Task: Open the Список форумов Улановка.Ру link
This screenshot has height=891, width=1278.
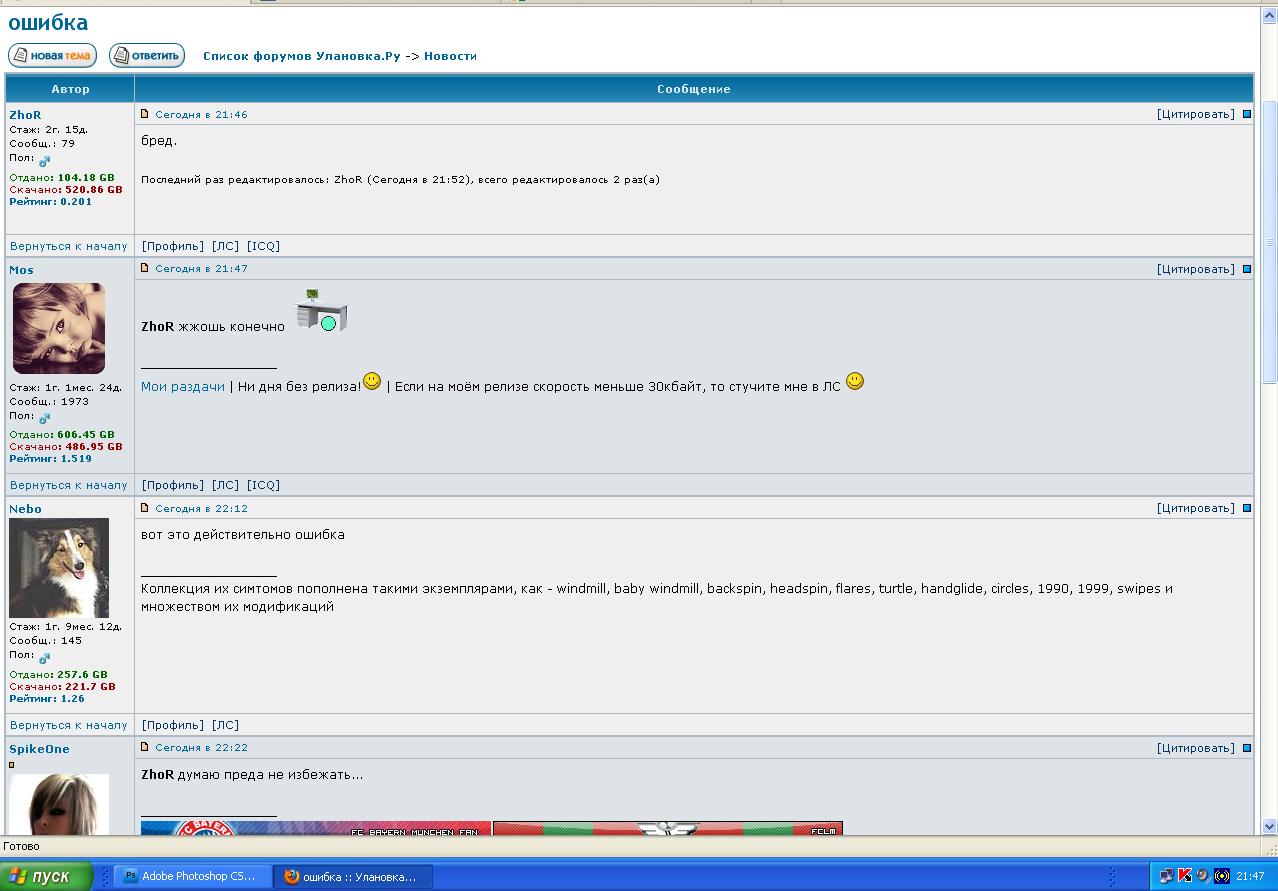Action: pos(301,56)
